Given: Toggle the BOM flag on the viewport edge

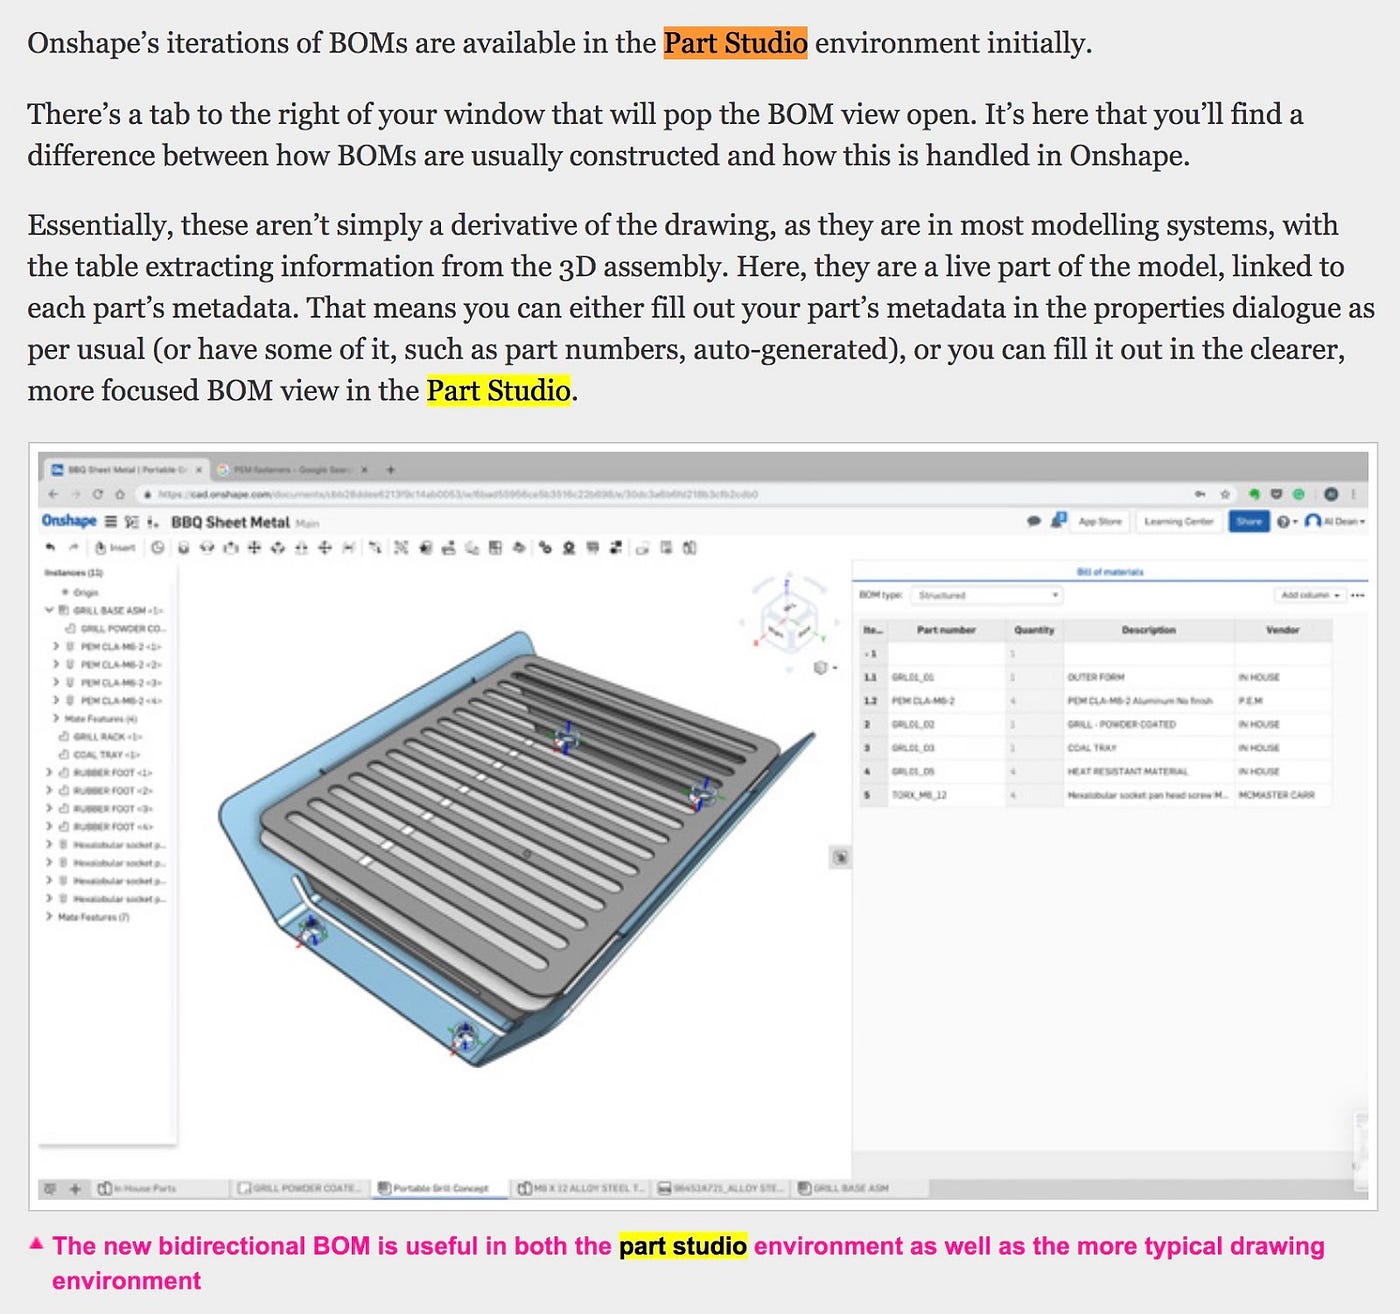Looking at the screenshot, I should 841,855.
